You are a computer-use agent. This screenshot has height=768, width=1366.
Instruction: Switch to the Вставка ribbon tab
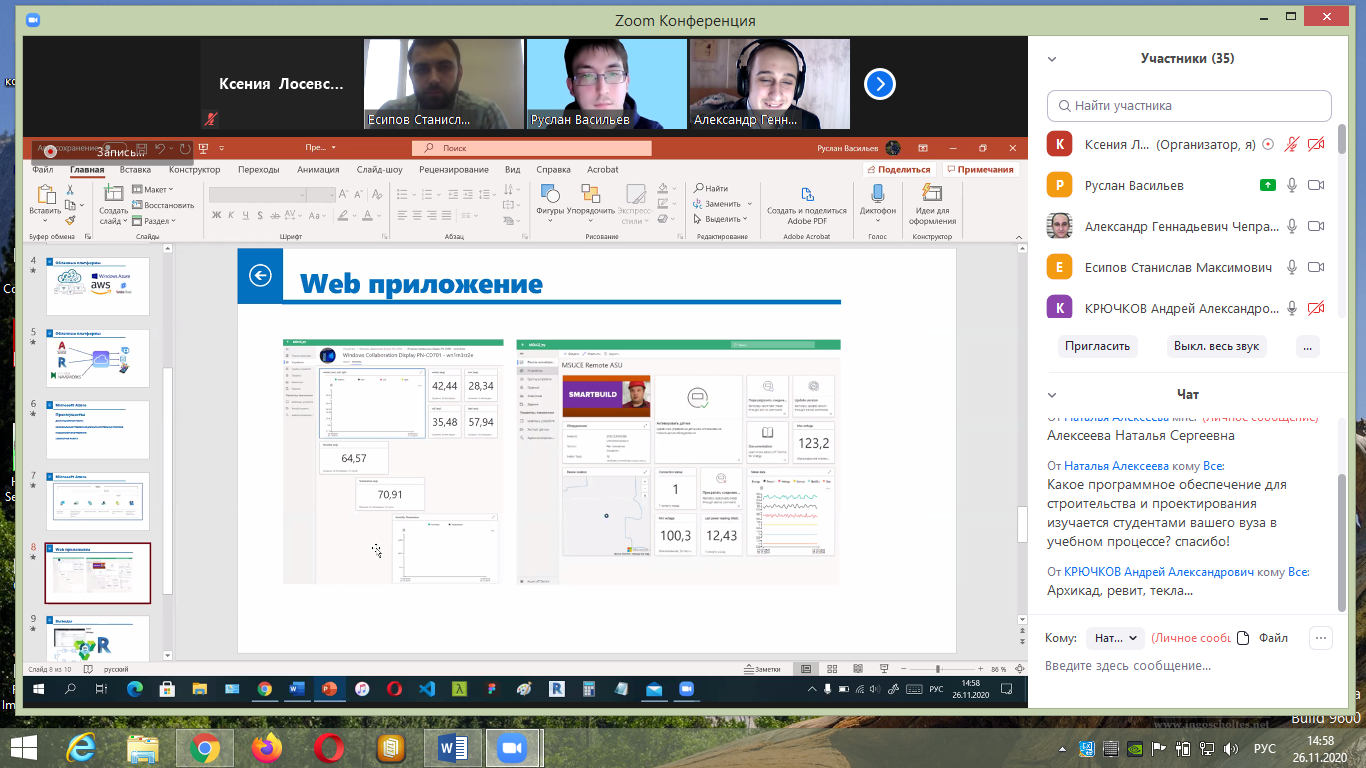(x=135, y=170)
